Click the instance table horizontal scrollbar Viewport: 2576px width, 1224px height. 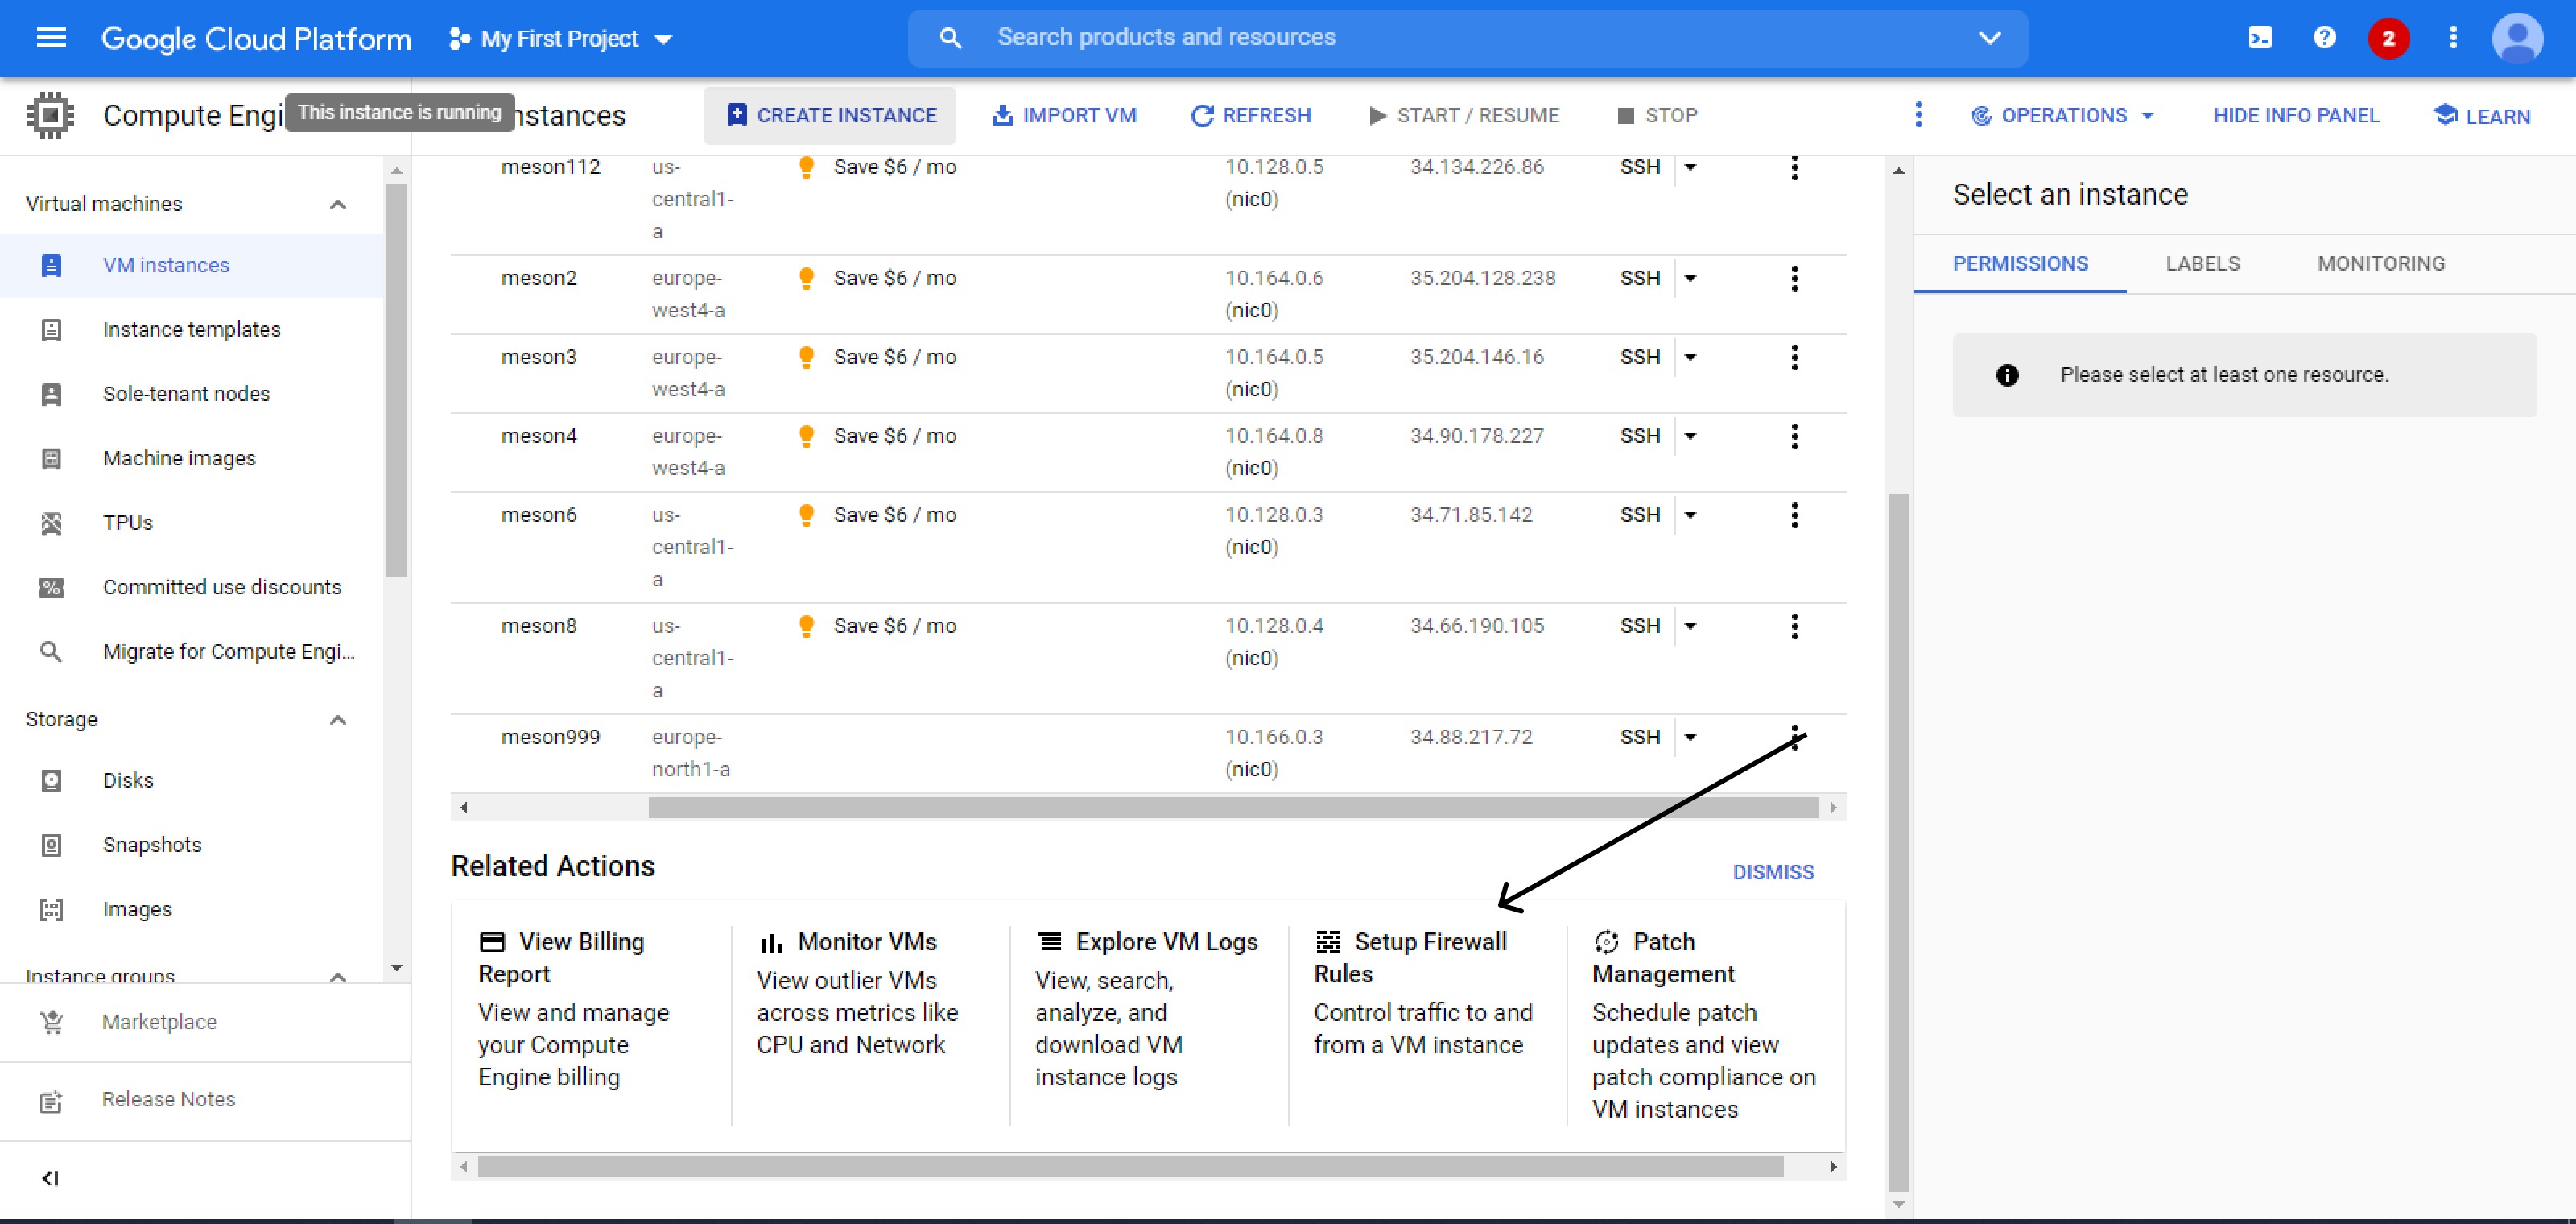1232,807
